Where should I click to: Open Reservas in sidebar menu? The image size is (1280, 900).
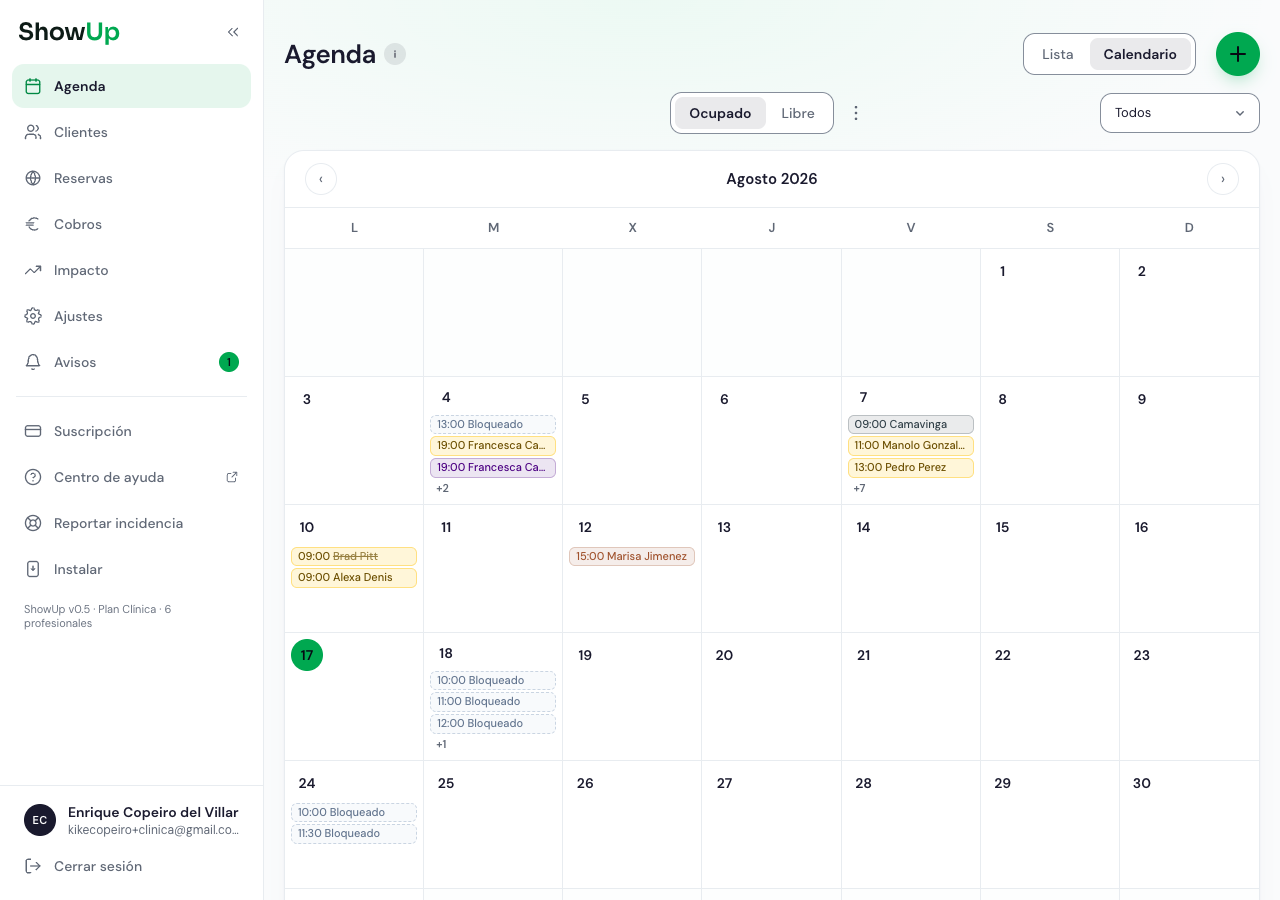point(131,178)
